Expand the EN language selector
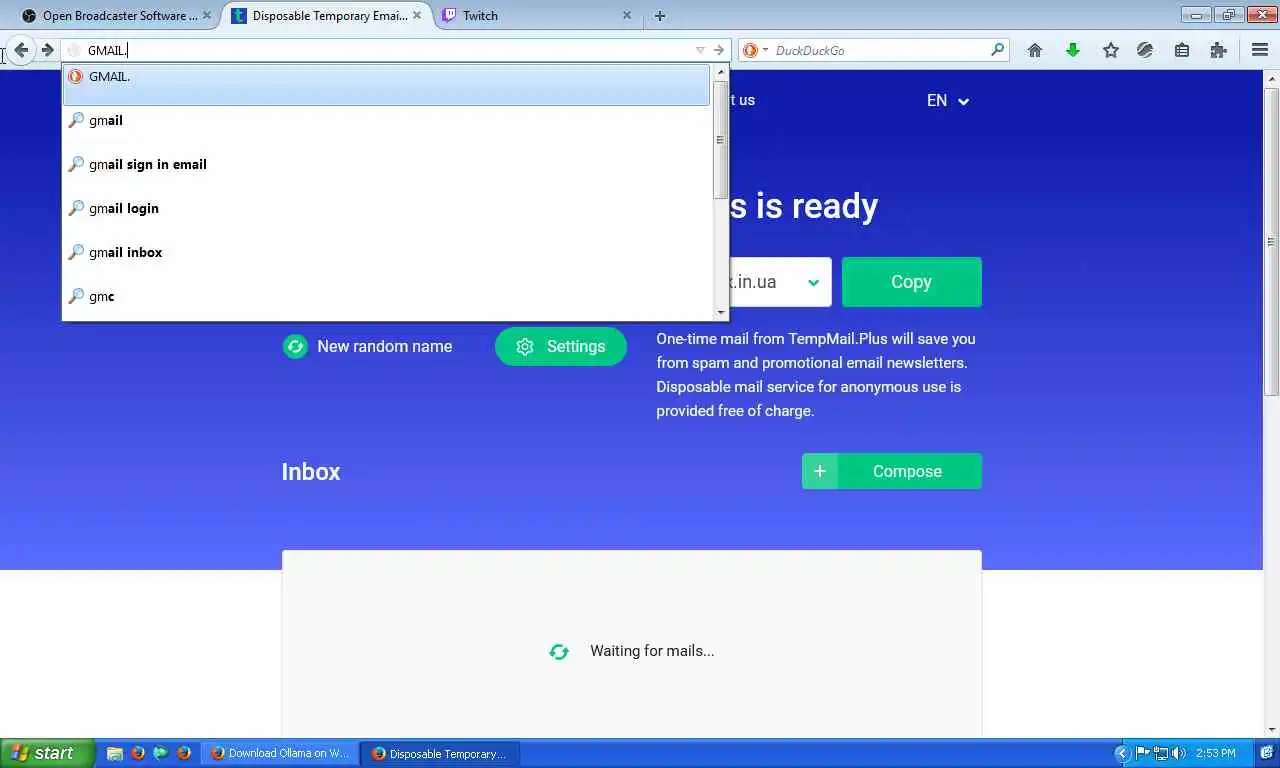Image resolution: width=1280 pixels, height=768 pixels. (x=947, y=100)
